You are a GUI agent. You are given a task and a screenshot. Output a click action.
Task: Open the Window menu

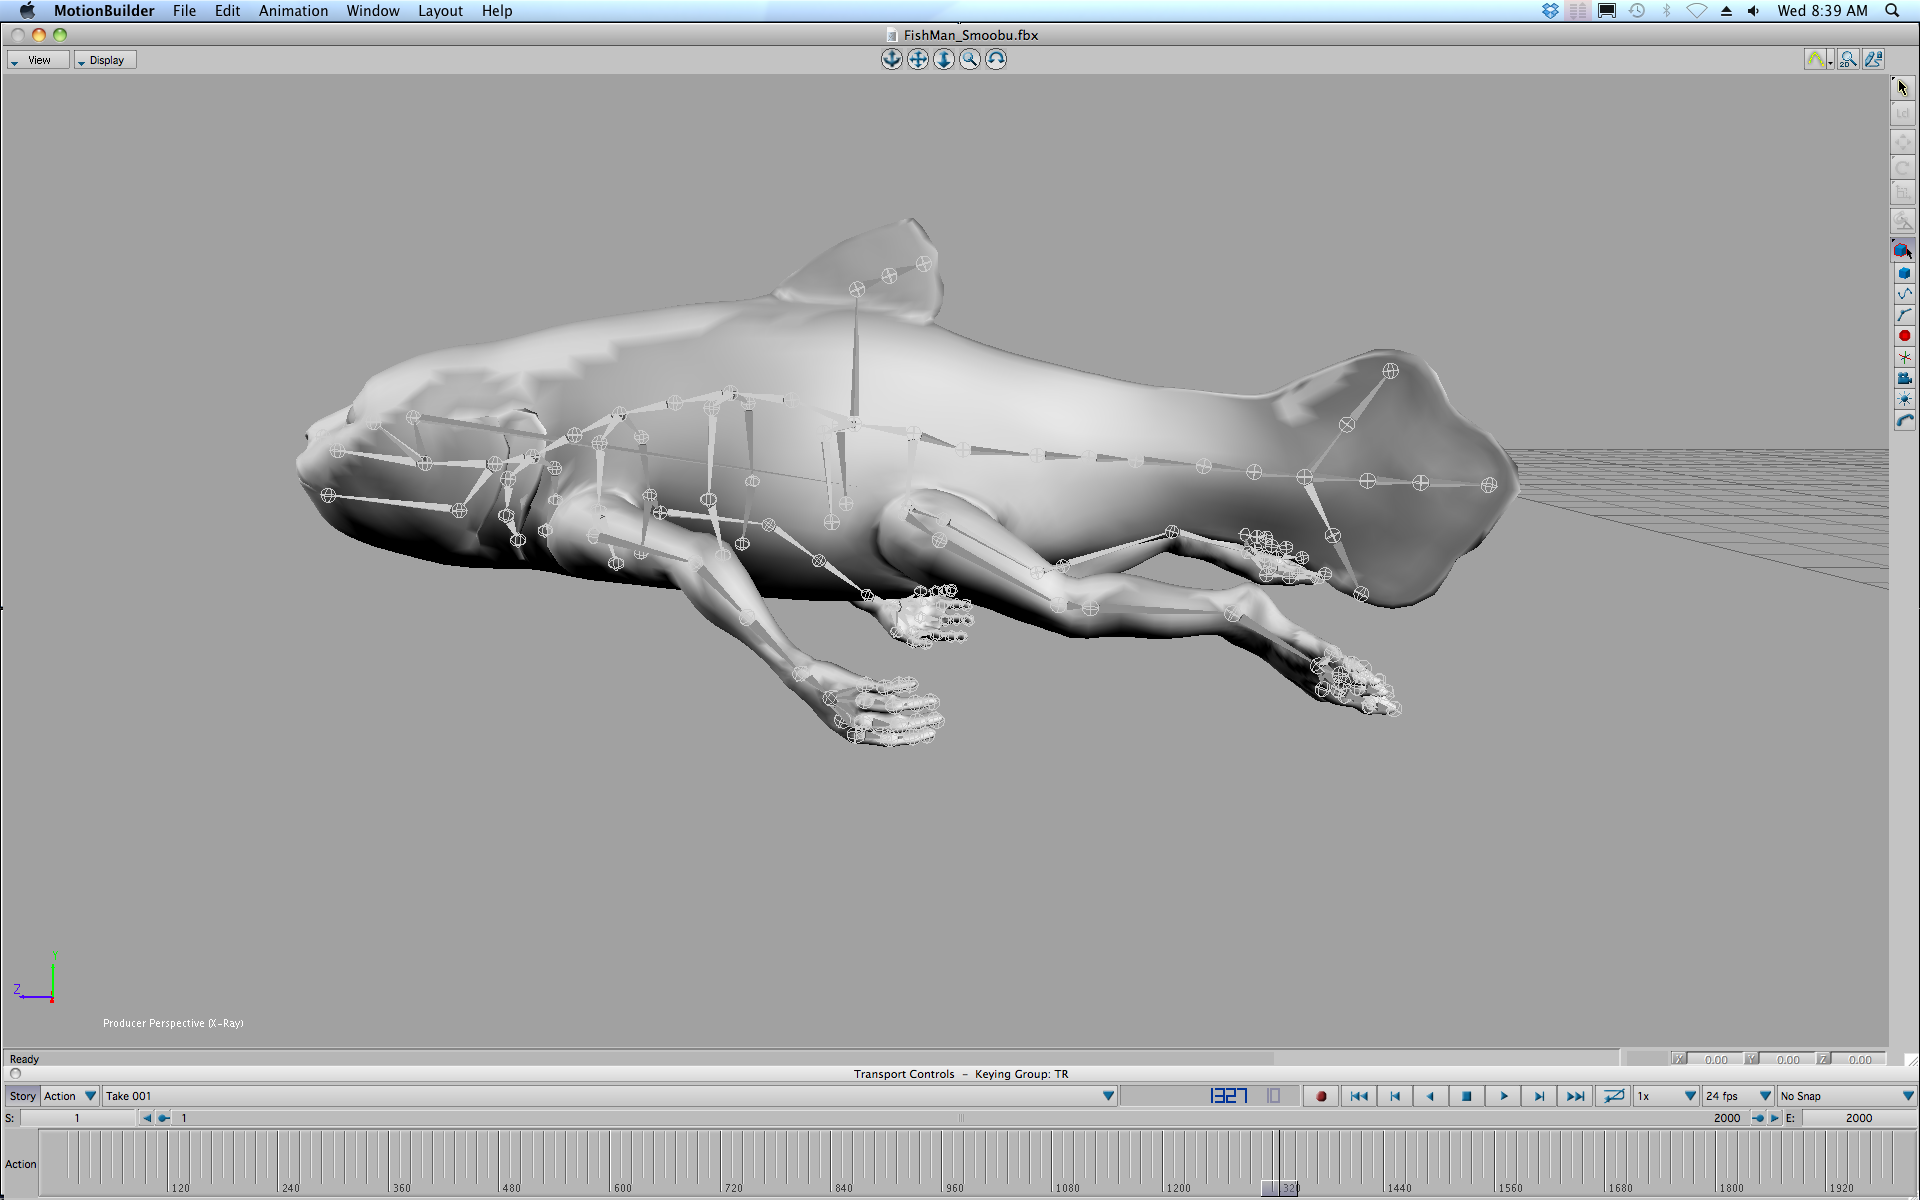[x=373, y=11]
